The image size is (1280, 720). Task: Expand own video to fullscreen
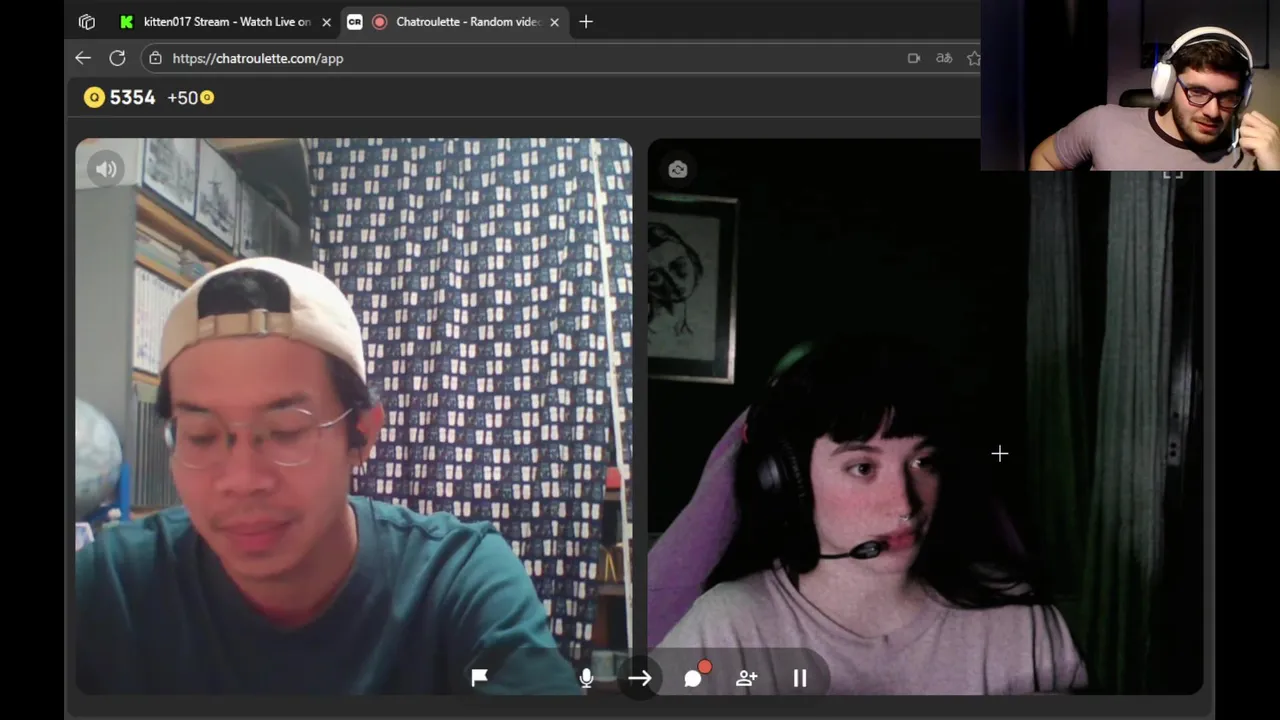(x=1173, y=172)
